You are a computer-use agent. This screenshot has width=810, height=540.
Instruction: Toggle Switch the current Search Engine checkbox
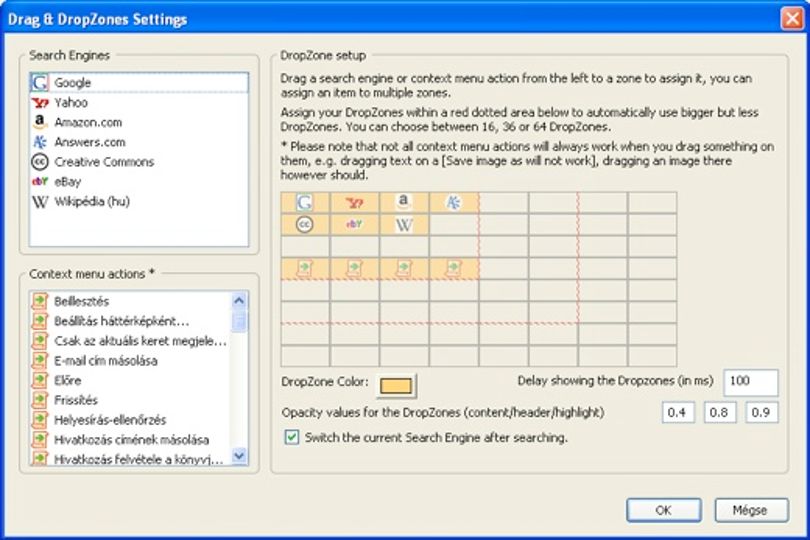[292, 437]
